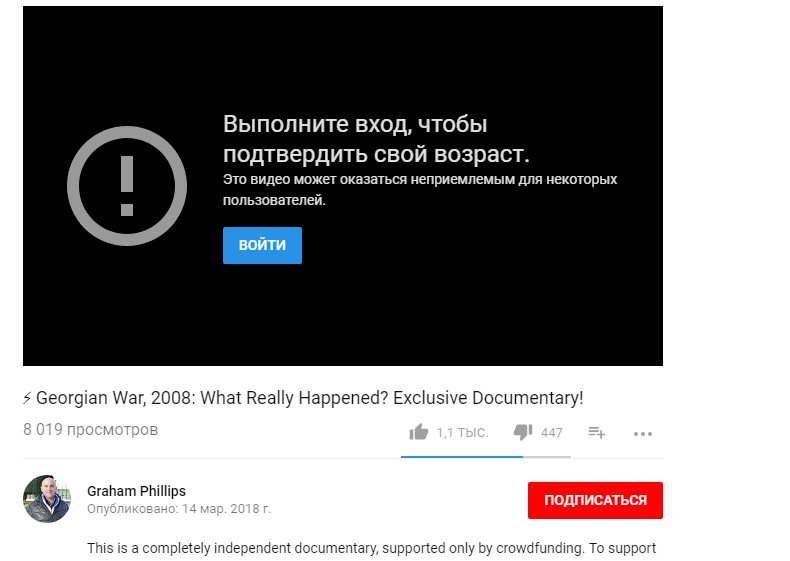Visit the Graham Phillips channel name link
The width and height of the screenshot is (790, 561).
(x=136, y=491)
